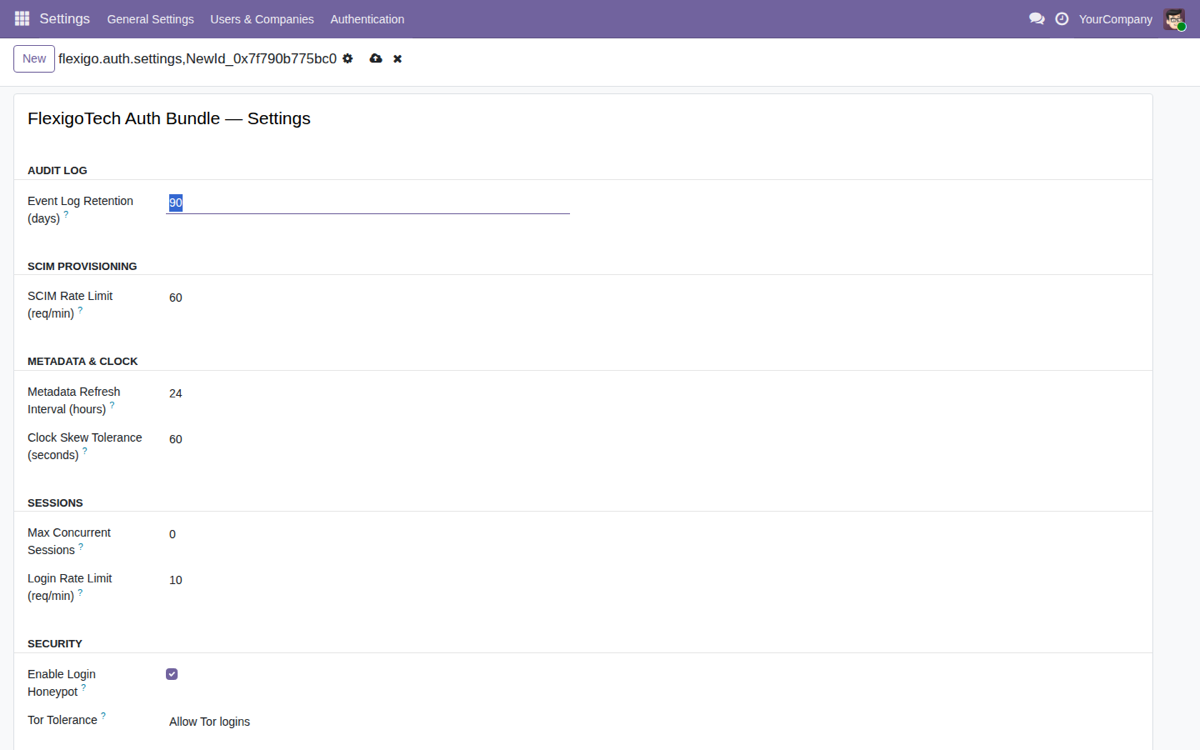
Task: Click the SCIM PROVISIONING section header
Action: [x=82, y=266]
